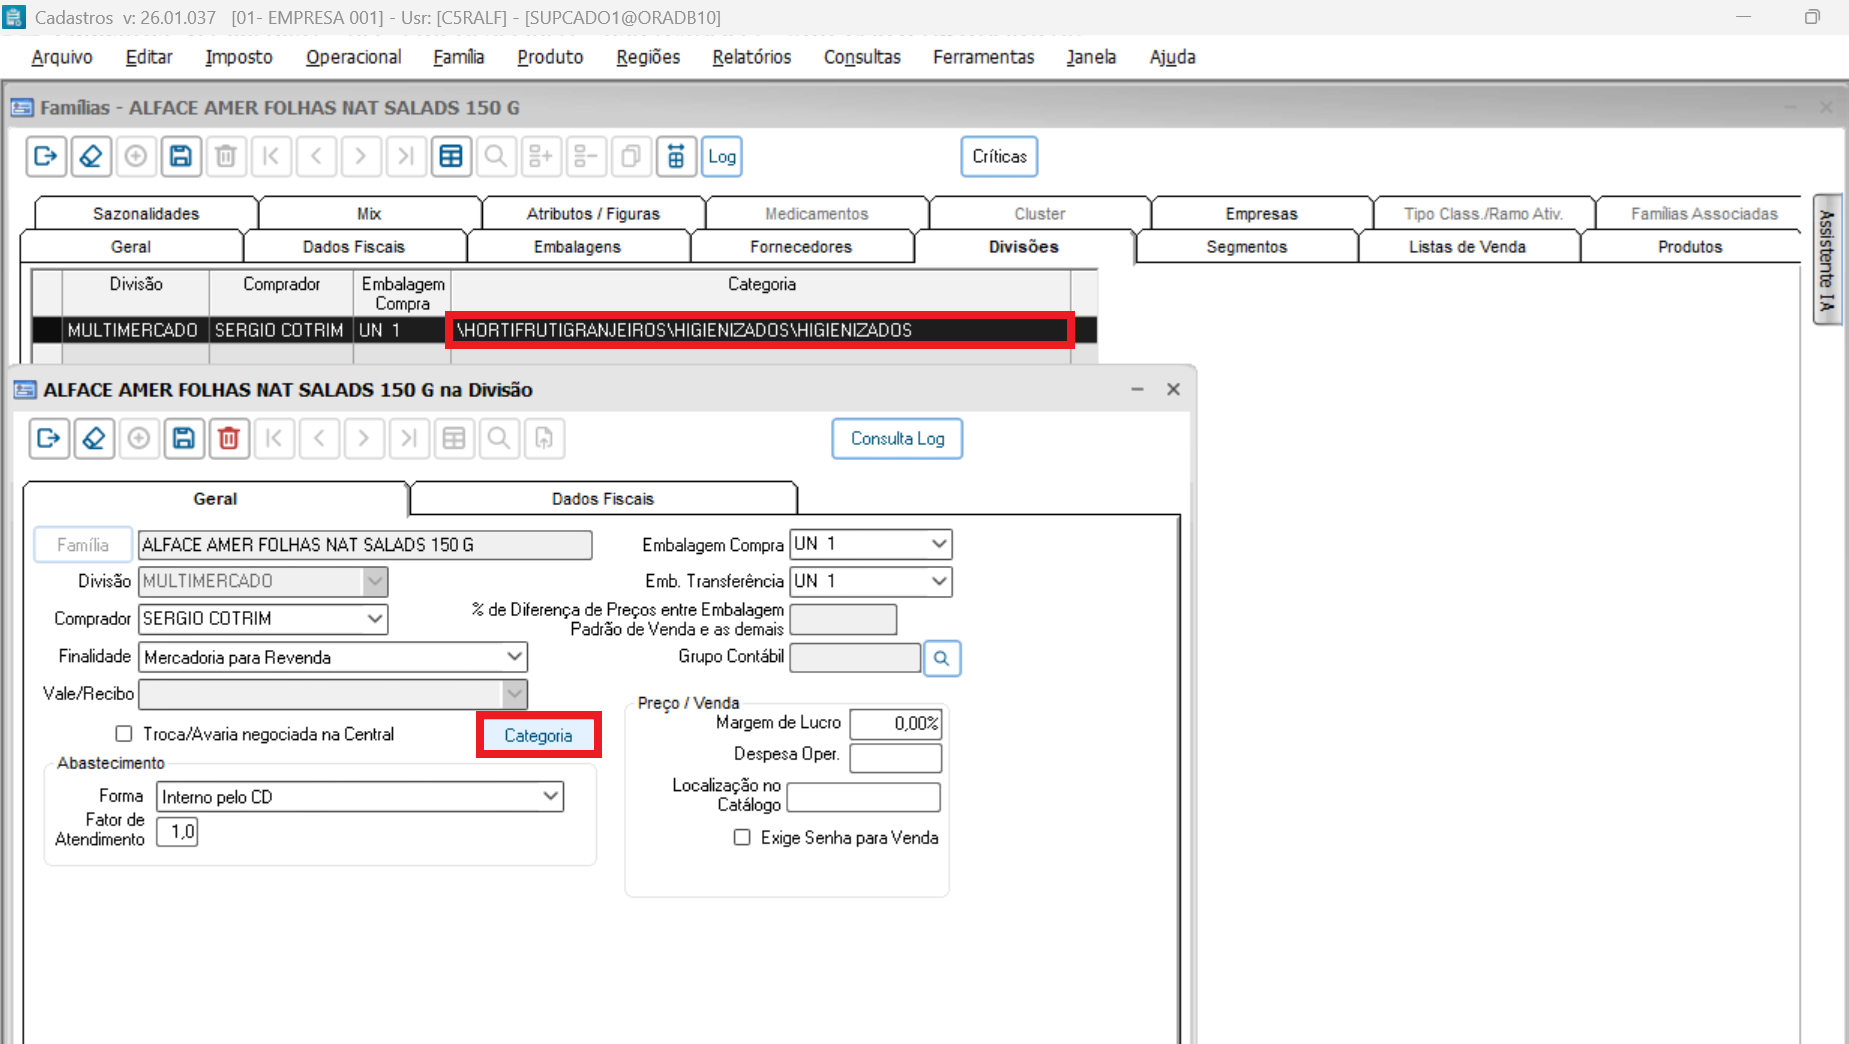
Task: Click the exit icon in the Divisão window toolbar
Action: coord(49,438)
